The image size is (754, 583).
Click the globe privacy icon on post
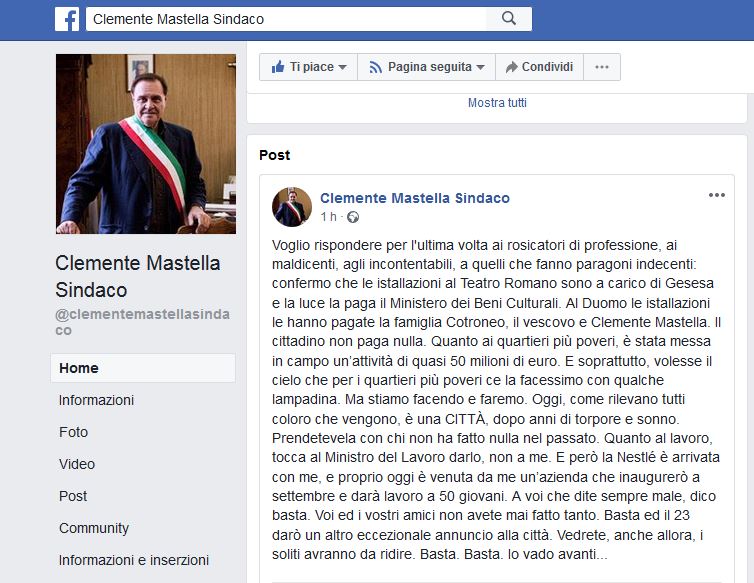click(x=353, y=217)
